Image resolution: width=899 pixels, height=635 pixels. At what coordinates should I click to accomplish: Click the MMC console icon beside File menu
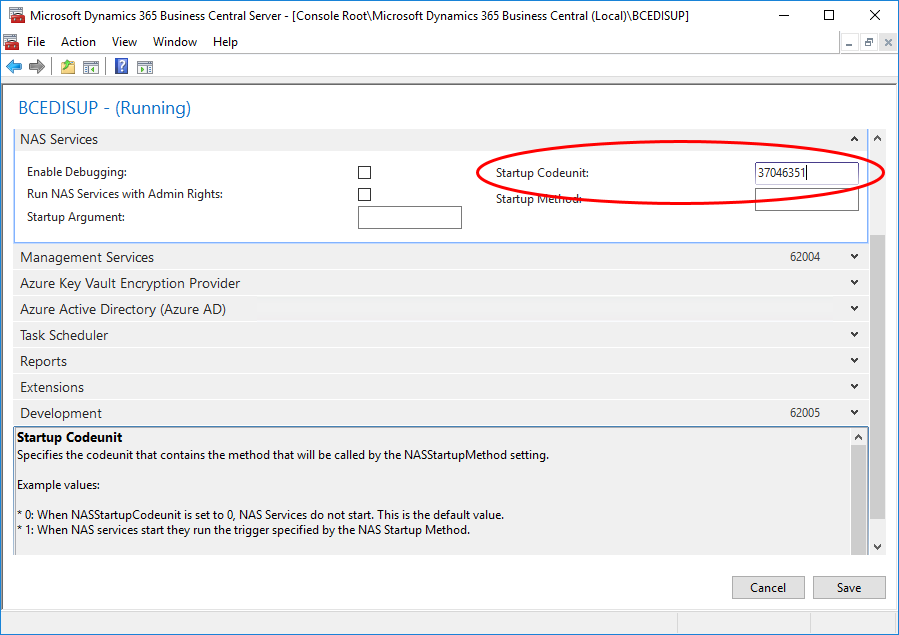[11, 42]
